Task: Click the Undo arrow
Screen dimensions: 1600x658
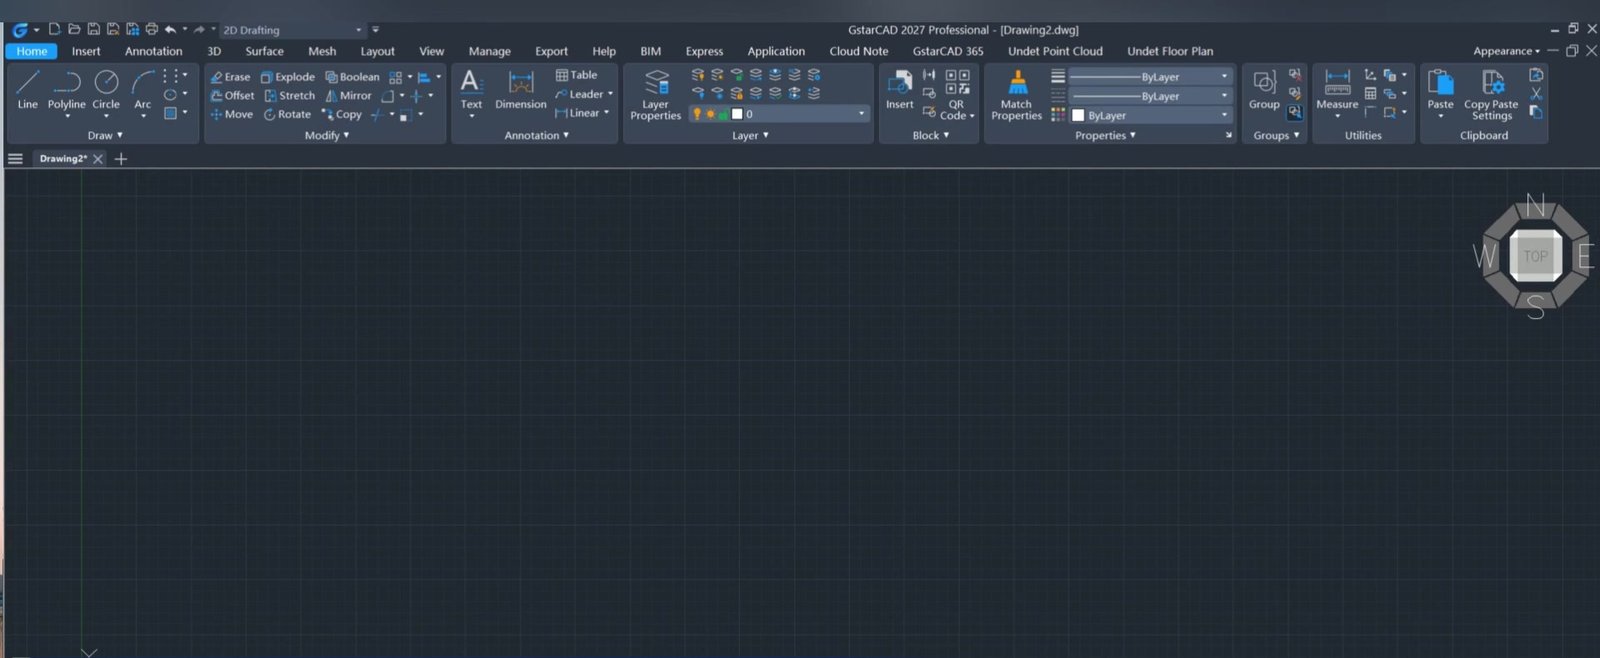Action: pyautogui.click(x=171, y=30)
